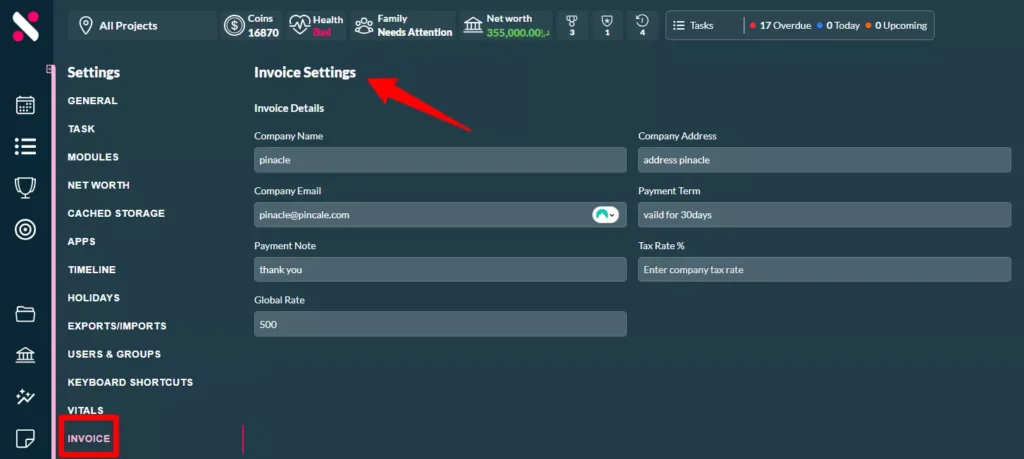Open the folder icon in the sidebar

coord(25,314)
